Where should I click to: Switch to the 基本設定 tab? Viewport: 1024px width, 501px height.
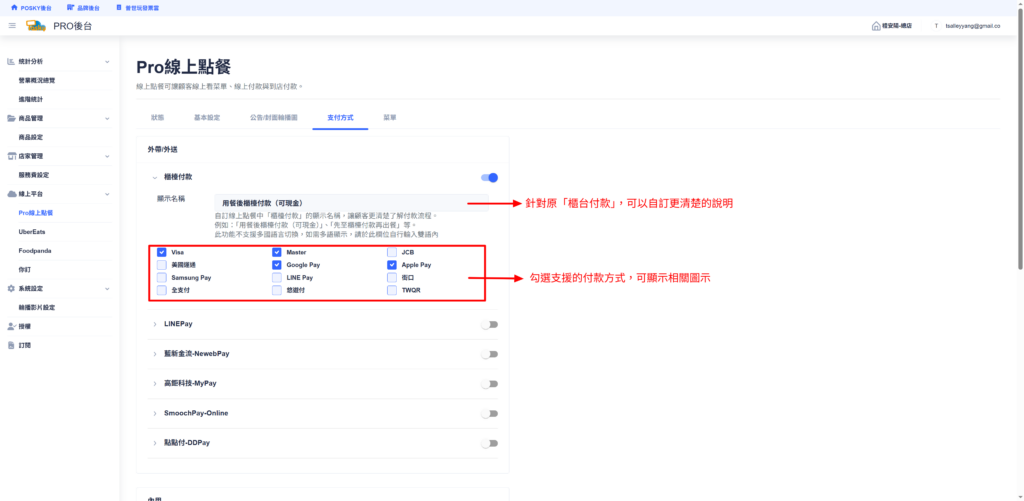click(207, 118)
